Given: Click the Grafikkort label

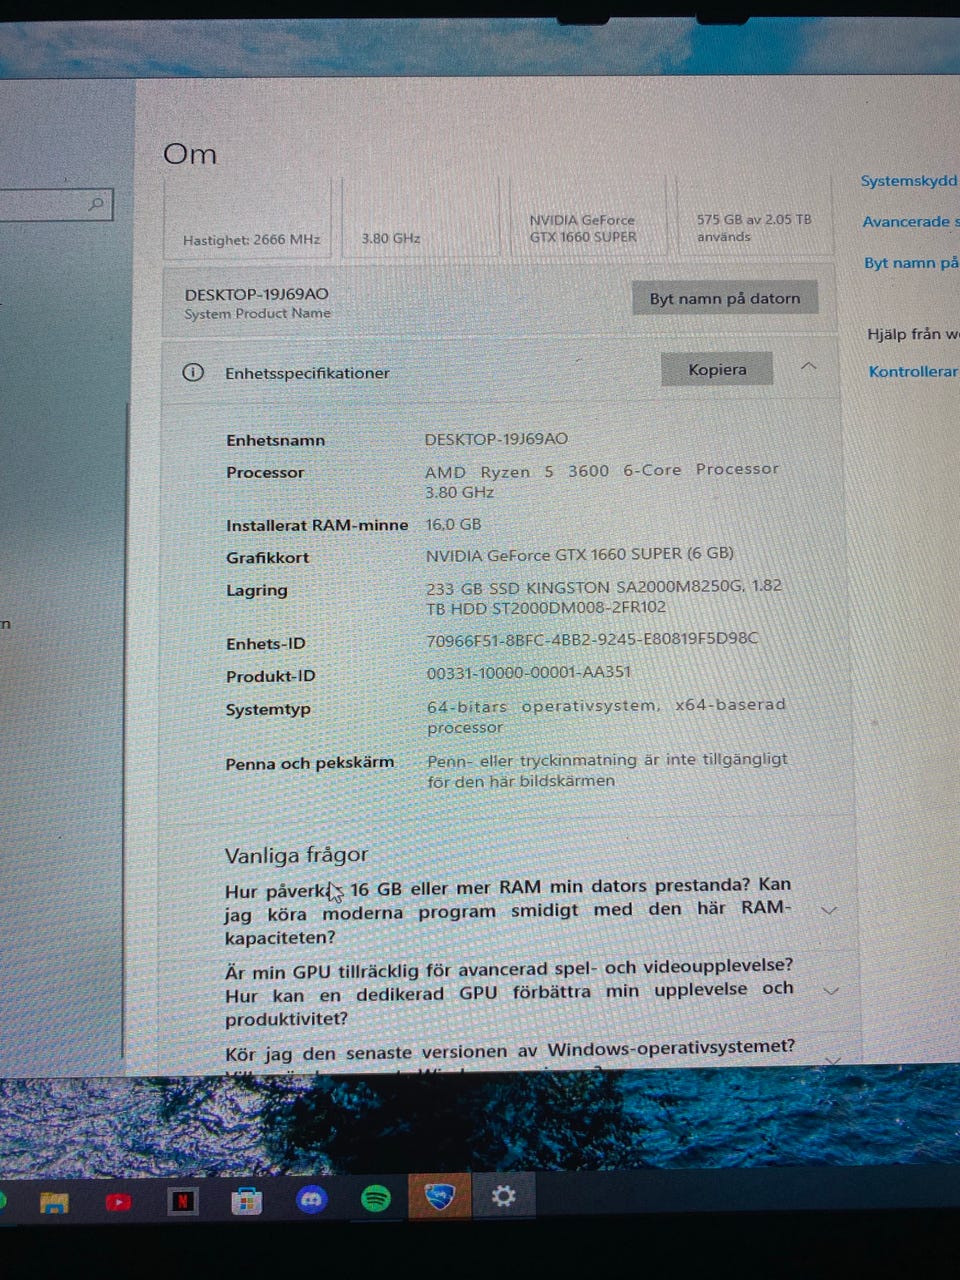Looking at the screenshot, I should (267, 558).
